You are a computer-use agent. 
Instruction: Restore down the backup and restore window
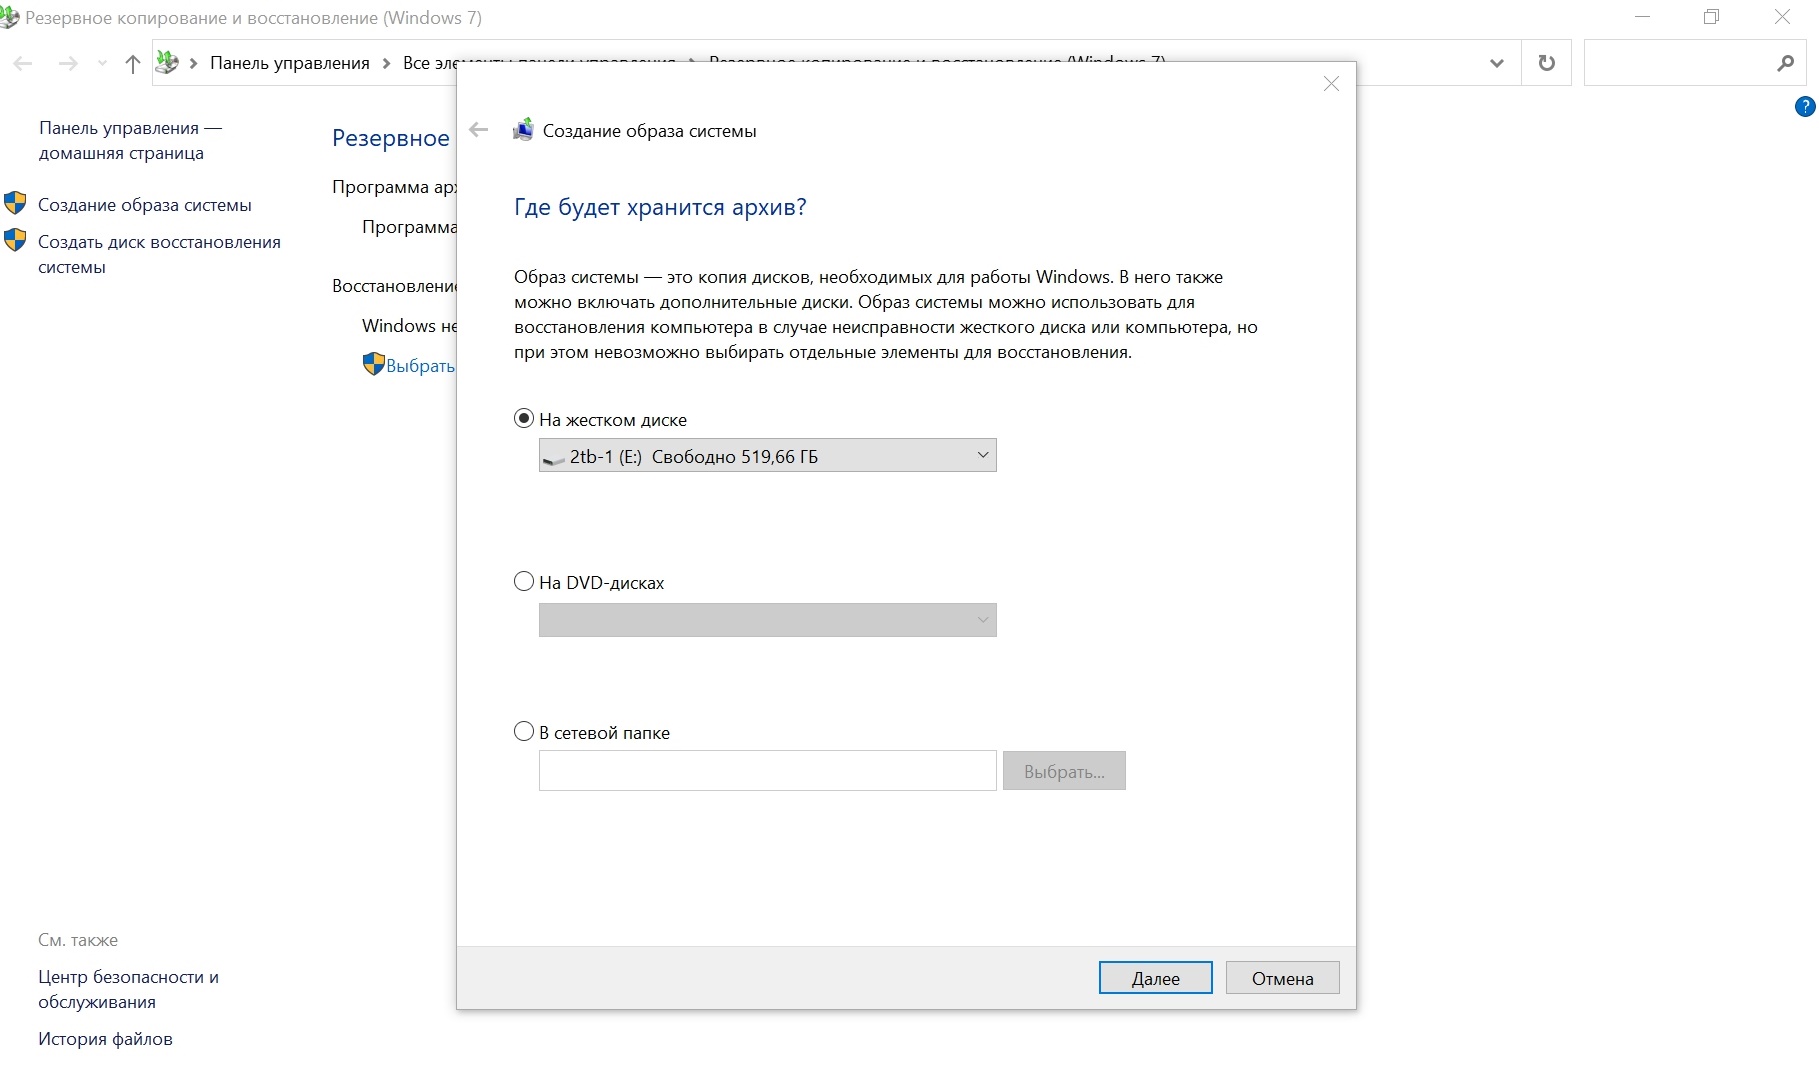[1712, 17]
